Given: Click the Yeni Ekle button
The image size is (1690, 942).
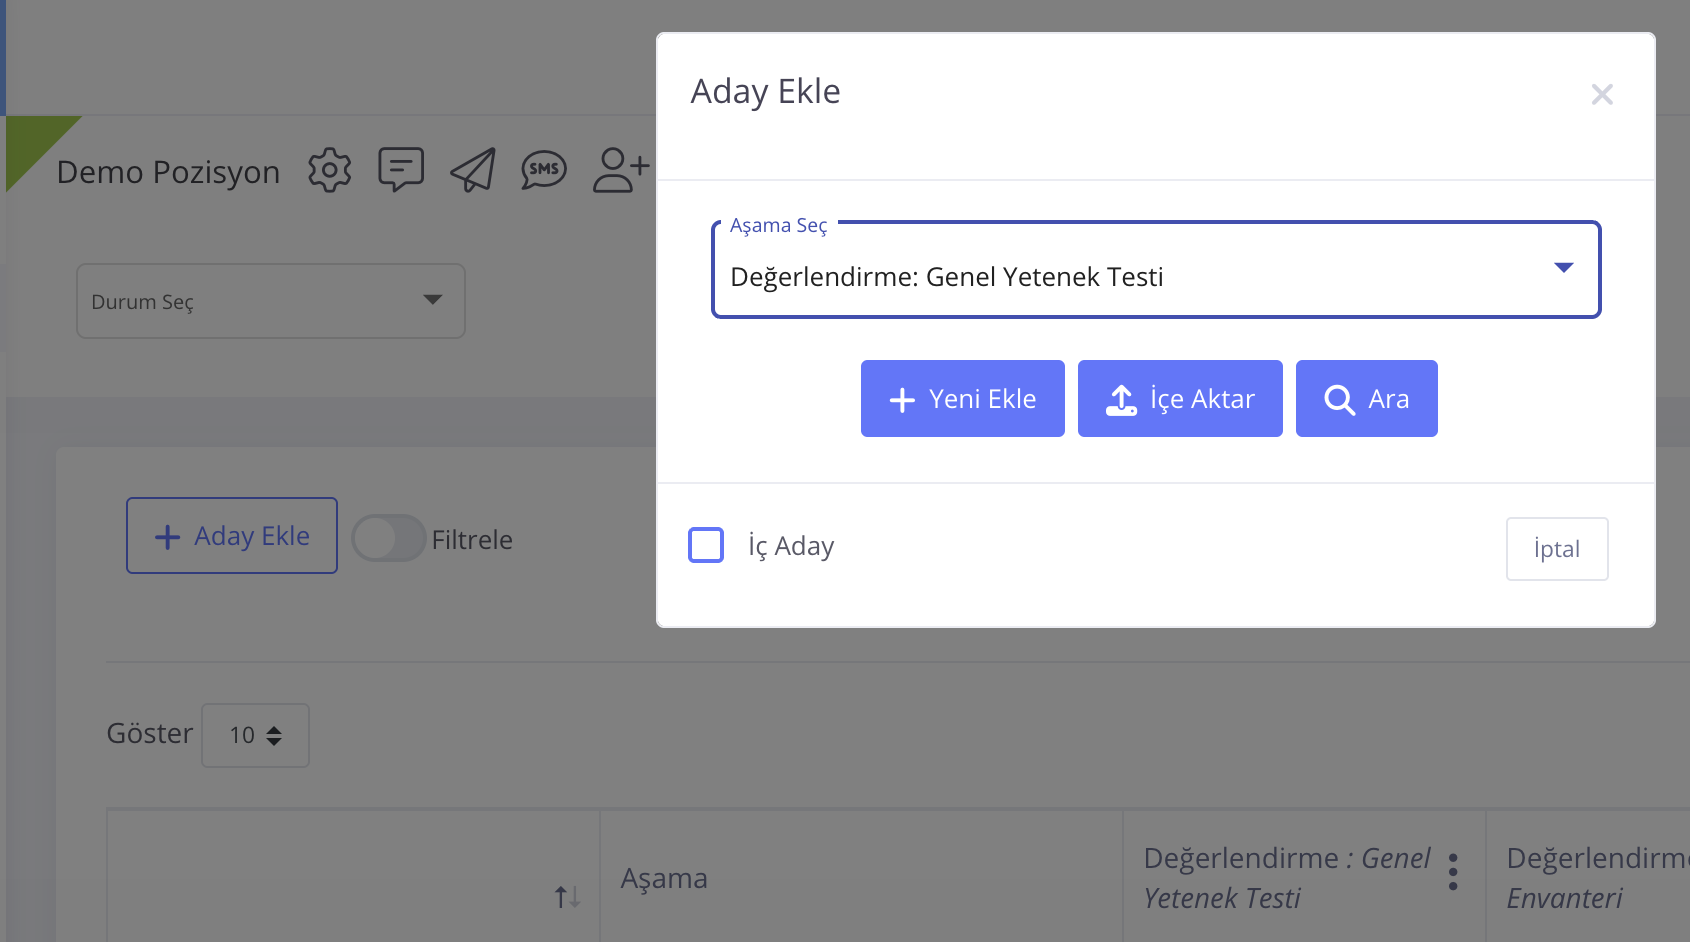Looking at the screenshot, I should pos(962,399).
